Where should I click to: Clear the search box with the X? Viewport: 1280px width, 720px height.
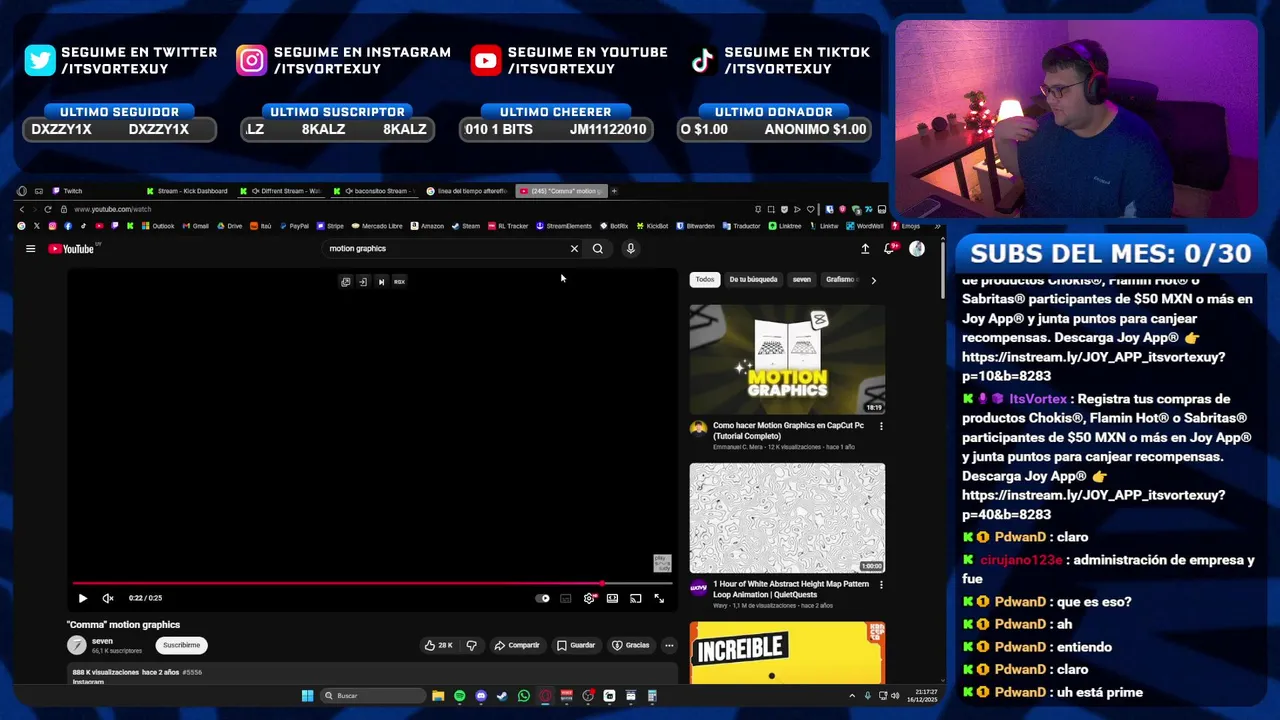click(574, 249)
